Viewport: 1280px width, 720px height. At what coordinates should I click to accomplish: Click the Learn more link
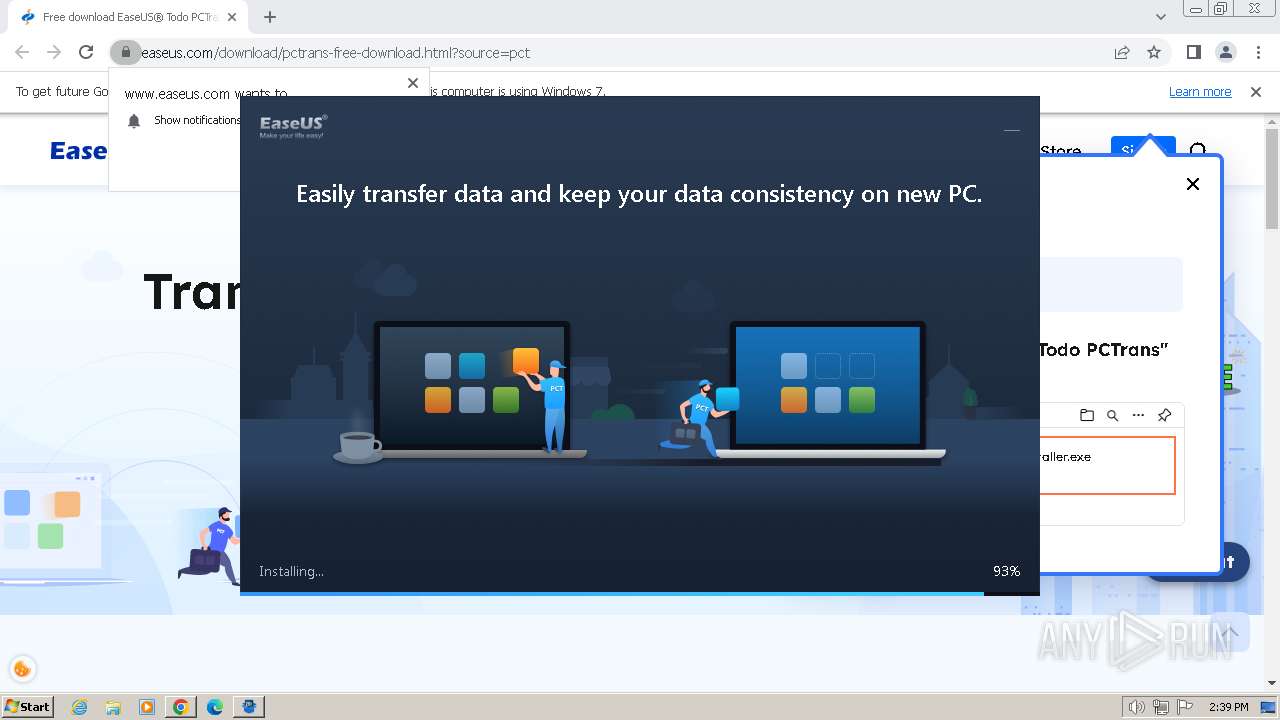pyautogui.click(x=1200, y=91)
